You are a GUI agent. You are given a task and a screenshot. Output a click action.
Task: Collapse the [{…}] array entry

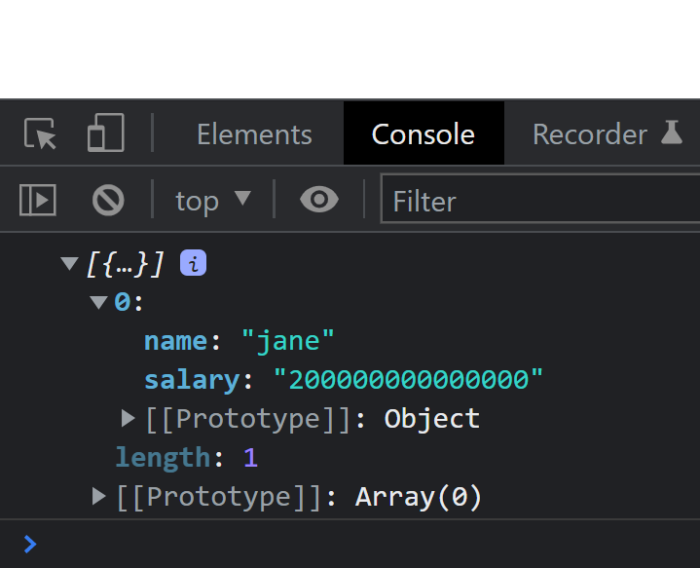(69, 263)
